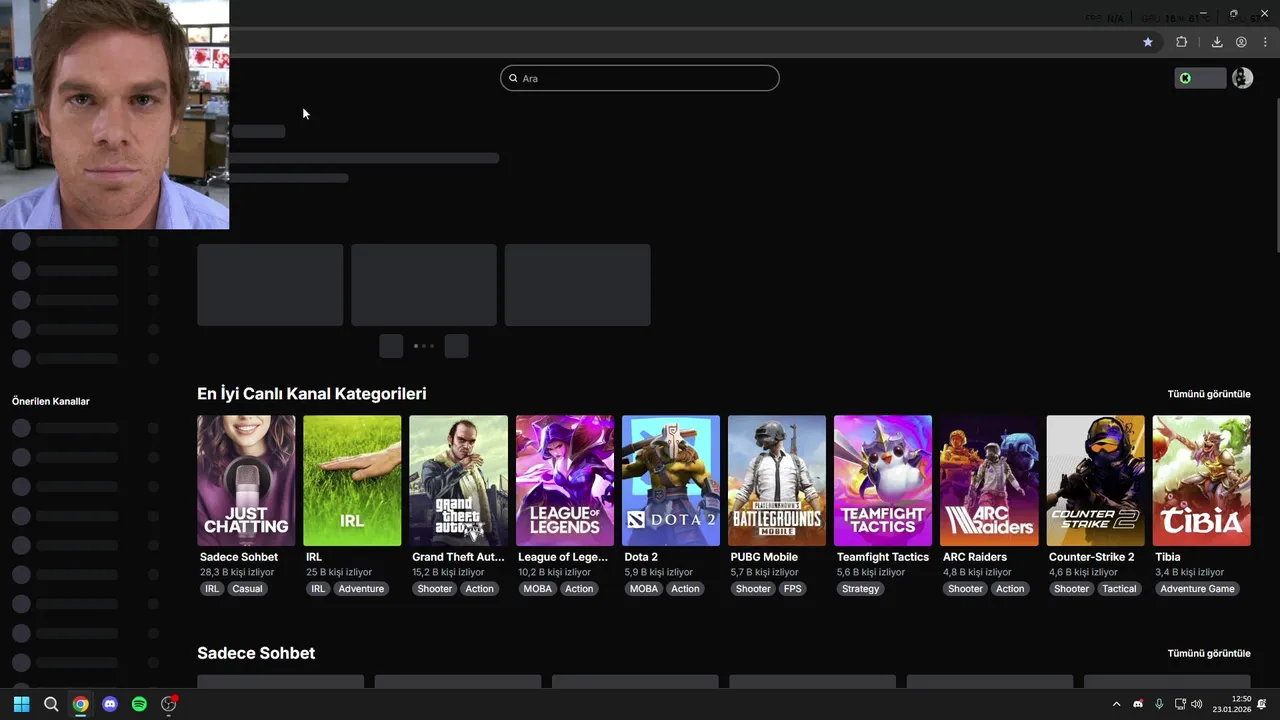The image size is (1280, 720).
Task: Select the Adventure tag under IRL
Action: click(x=361, y=589)
